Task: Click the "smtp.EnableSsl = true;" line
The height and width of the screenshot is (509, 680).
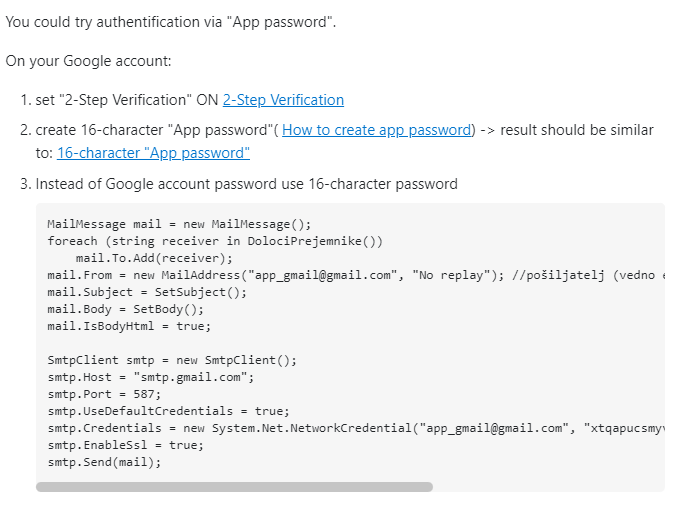Action: [125, 445]
